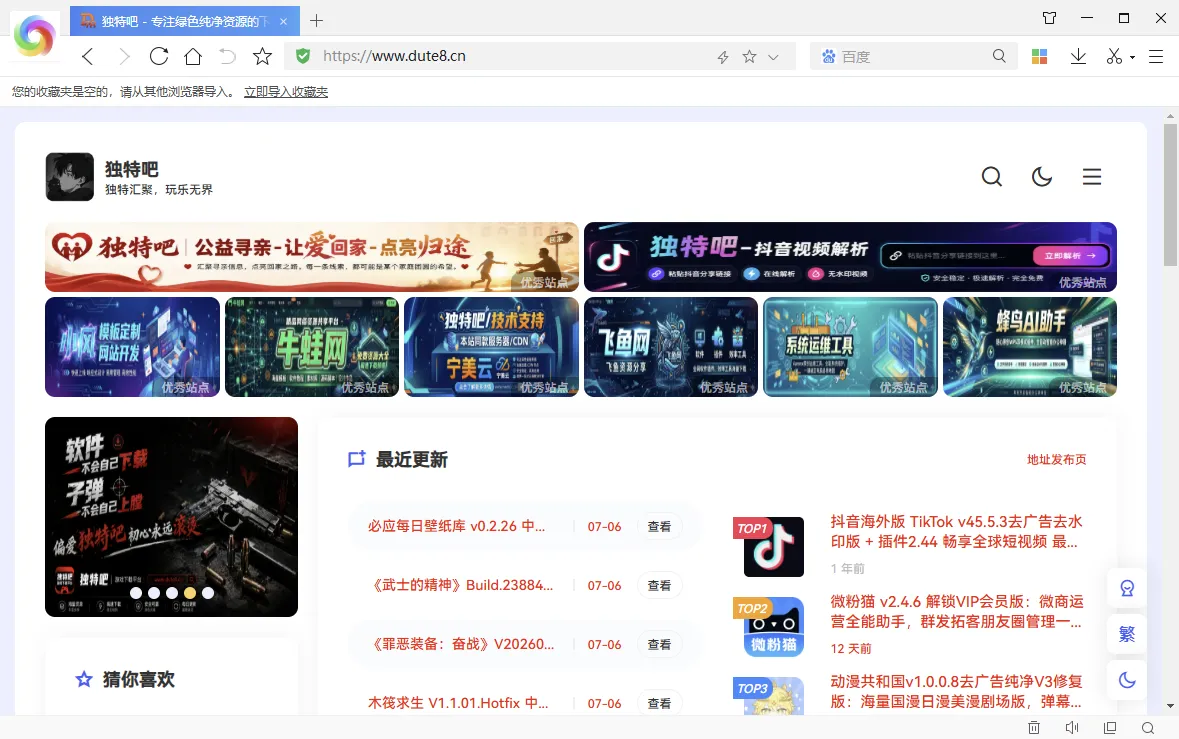Open a new tab with plus button
The height and width of the screenshot is (739, 1179).
[x=317, y=20]
